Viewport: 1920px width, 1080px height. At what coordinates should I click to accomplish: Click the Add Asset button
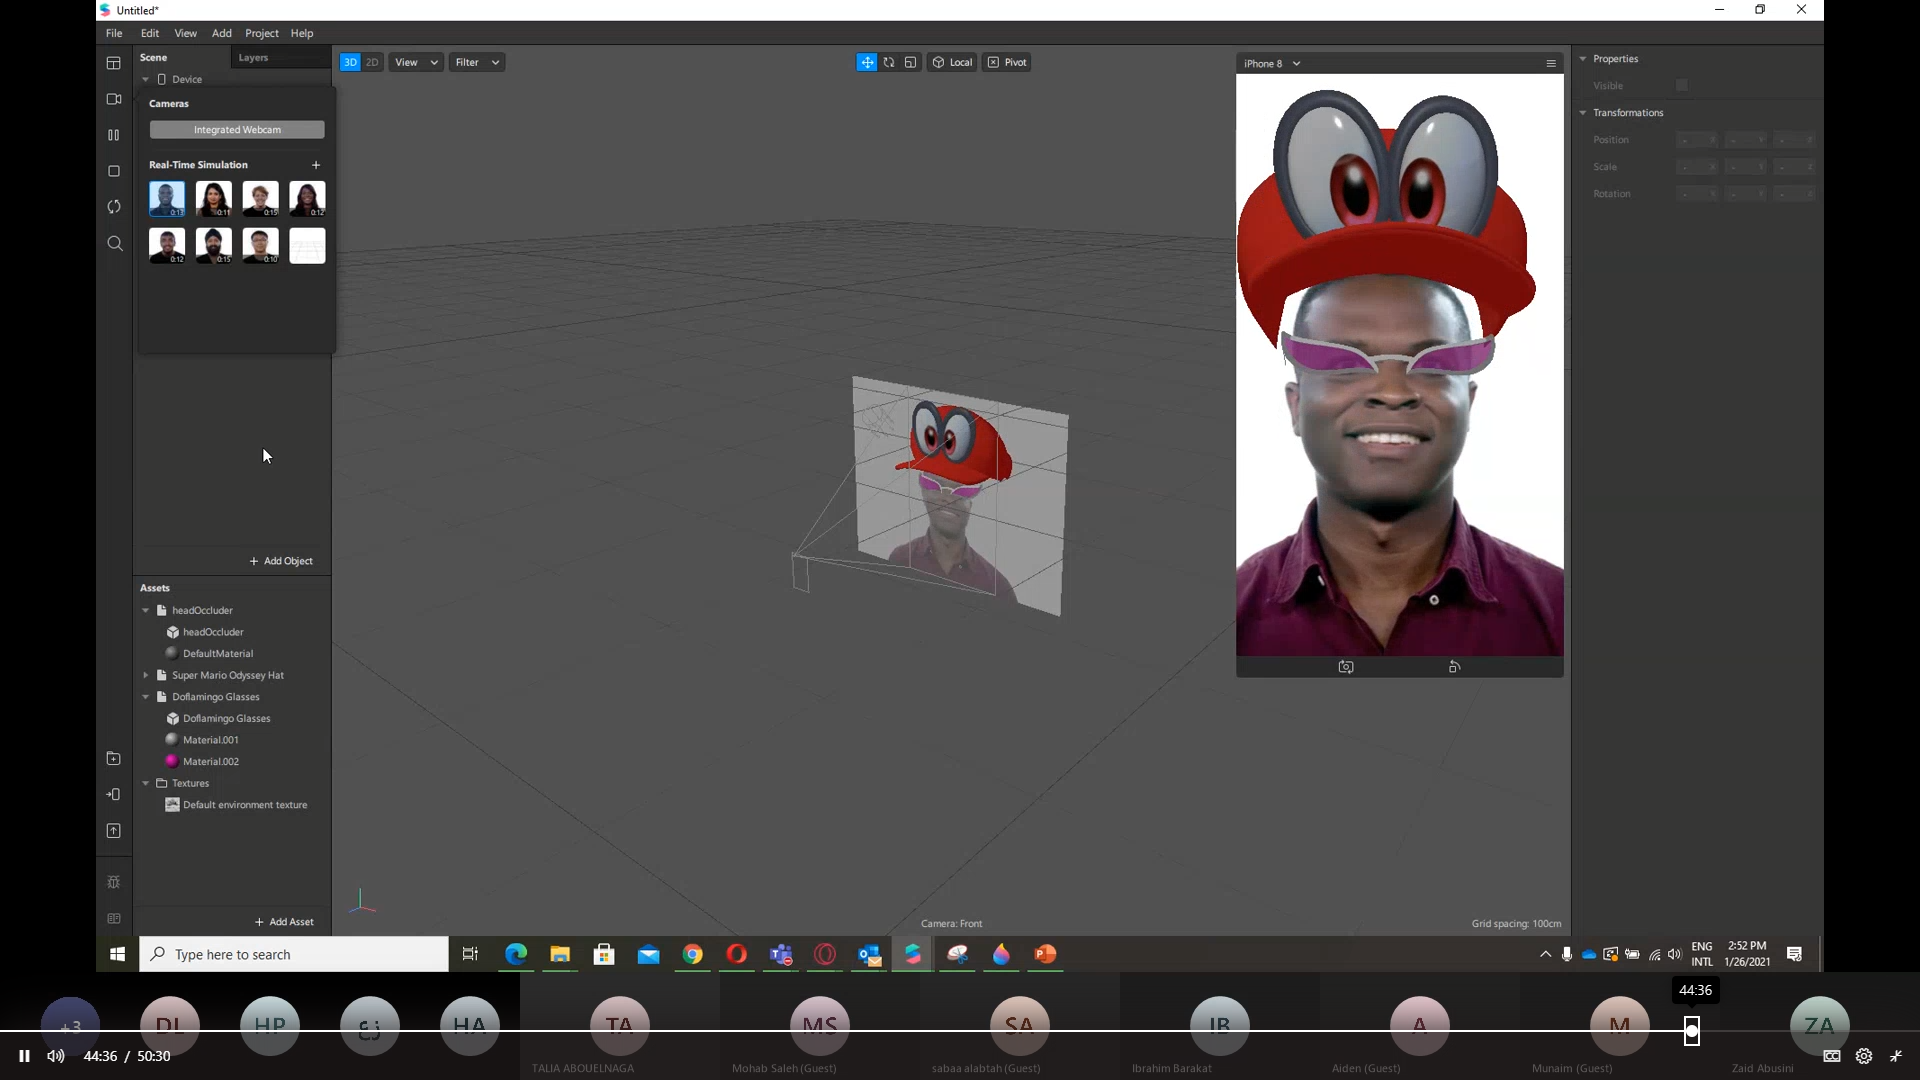point(284,922)
